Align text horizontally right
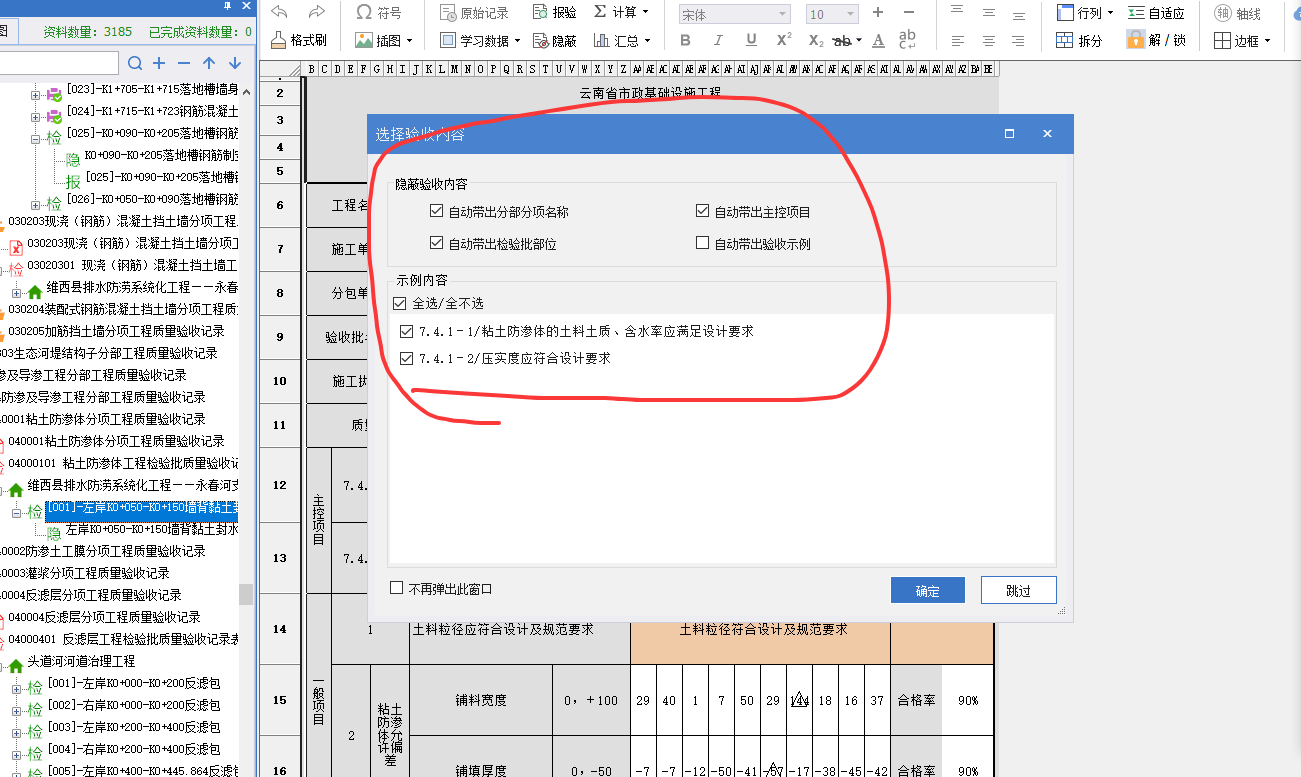1301x777 pixels. click(1018, 41)
